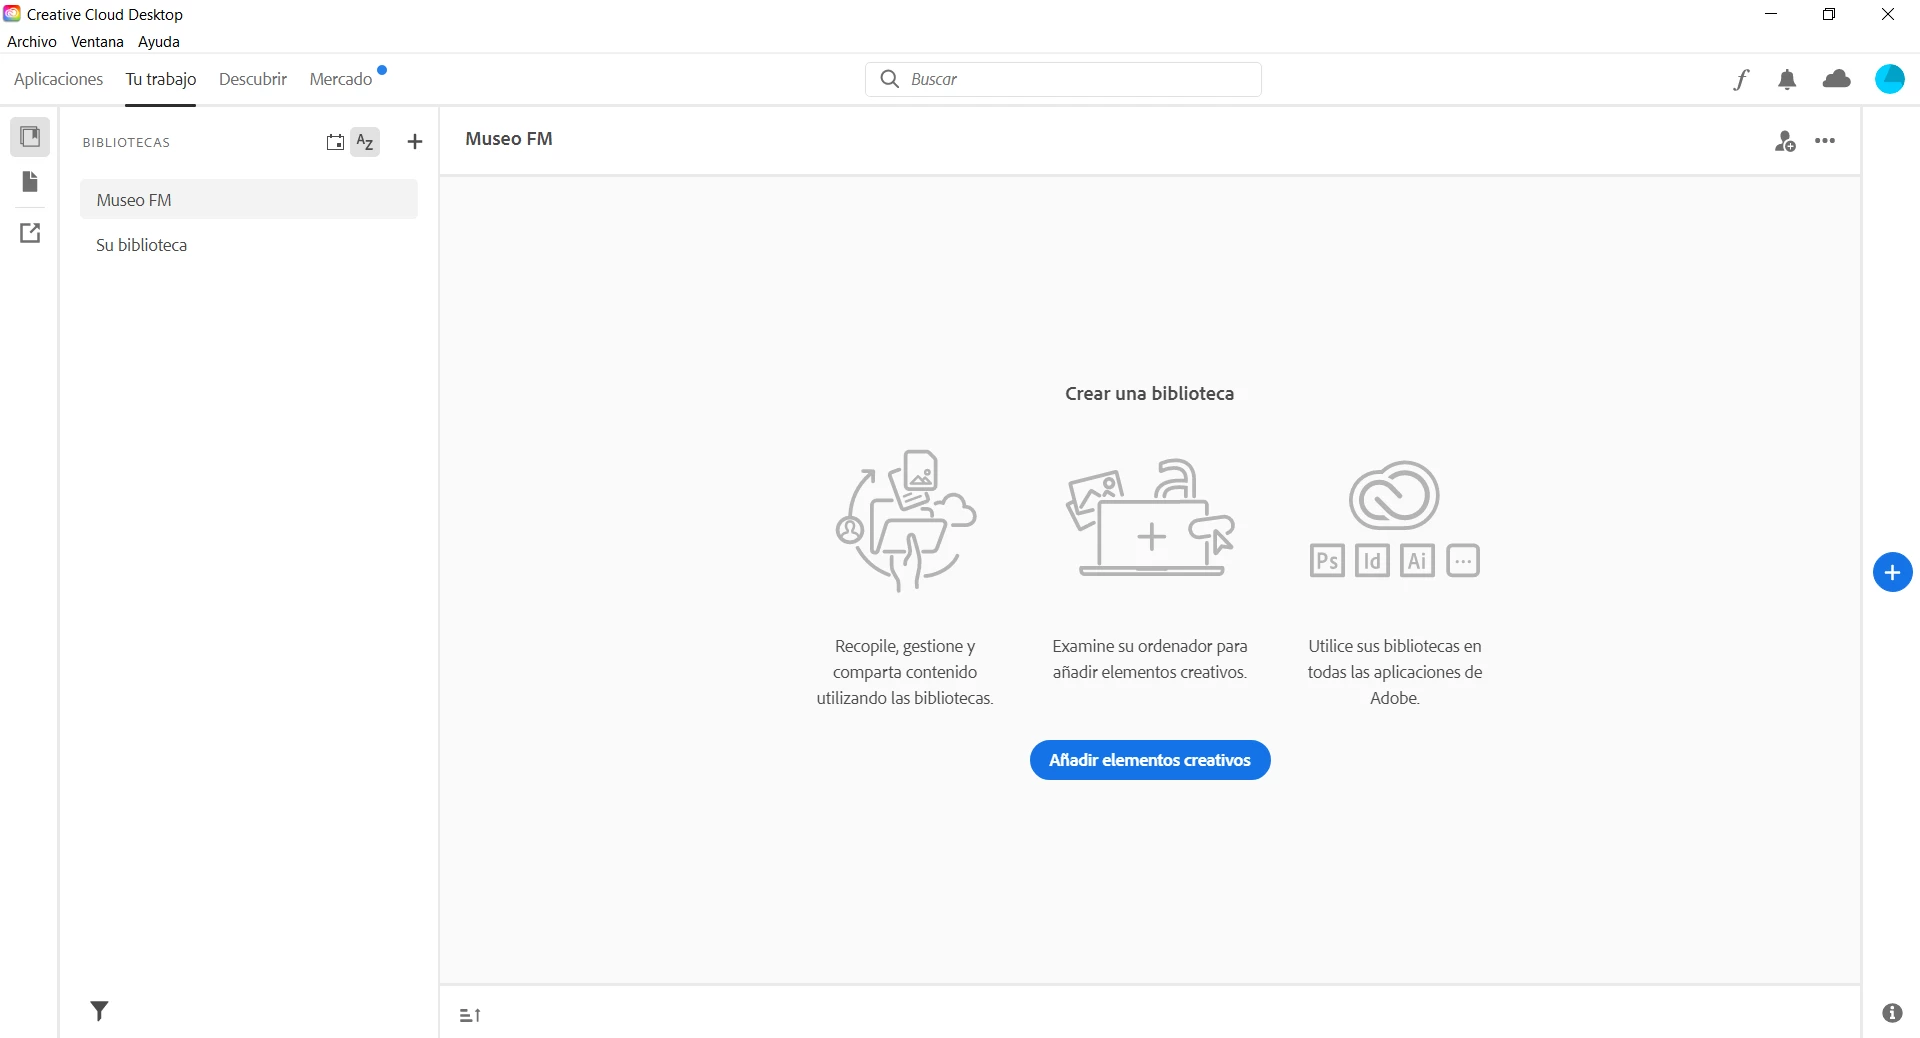Select Su biblioteca in the list

coord(249,245)
